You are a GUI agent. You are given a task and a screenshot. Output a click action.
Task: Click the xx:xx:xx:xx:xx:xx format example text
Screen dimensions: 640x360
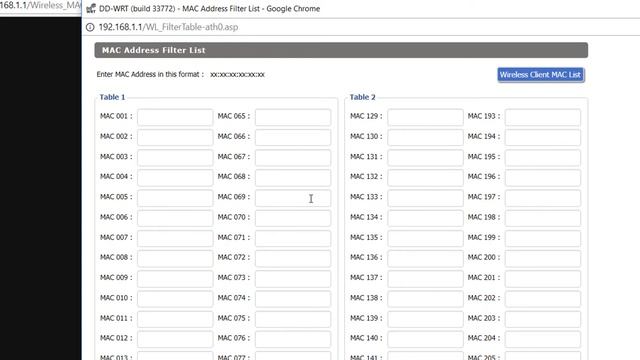coord(237,75)
